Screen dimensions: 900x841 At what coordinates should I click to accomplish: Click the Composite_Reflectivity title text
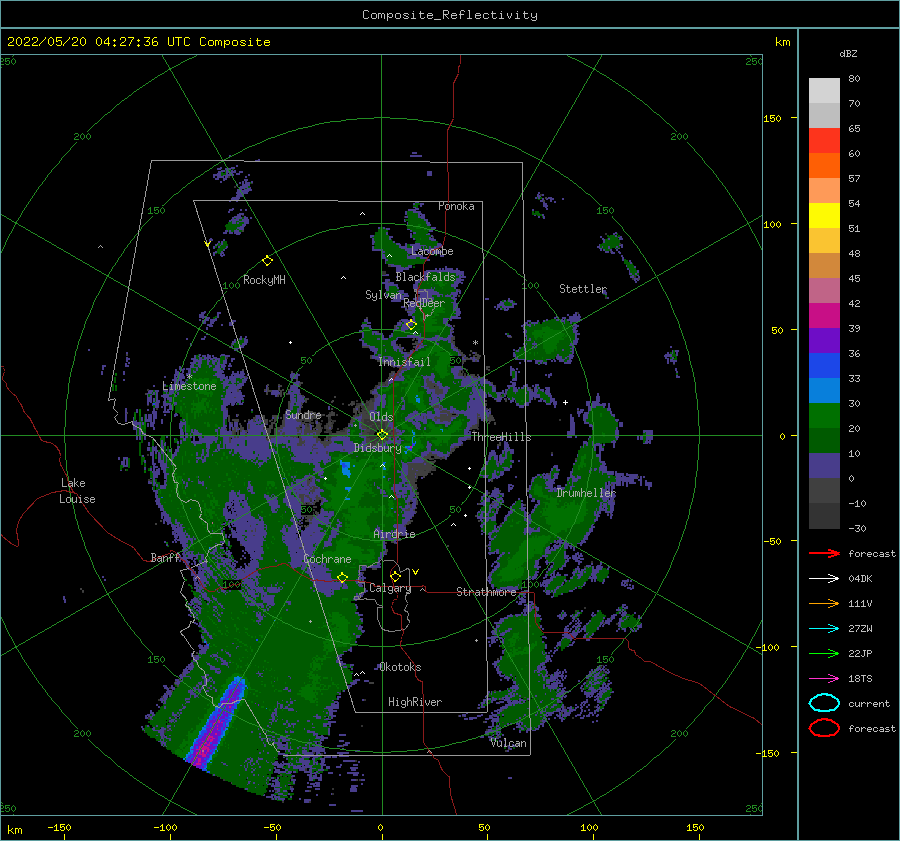(x=450, y=15)
